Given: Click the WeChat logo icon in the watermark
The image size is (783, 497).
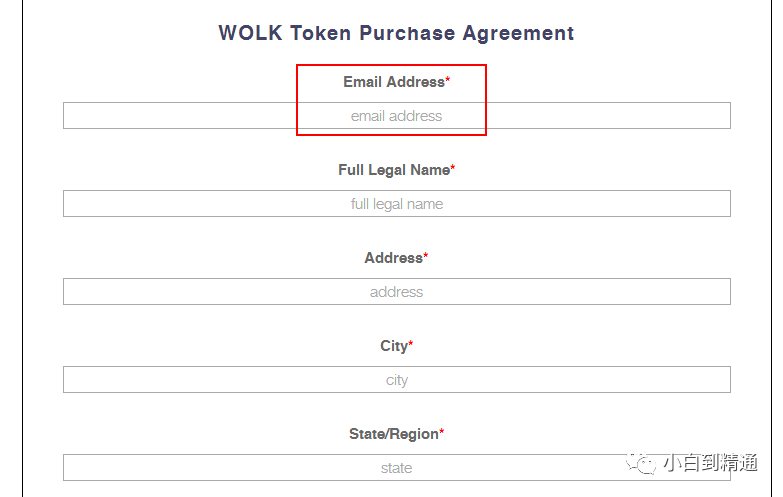Looking at the screenshot, I should [641, 463].
